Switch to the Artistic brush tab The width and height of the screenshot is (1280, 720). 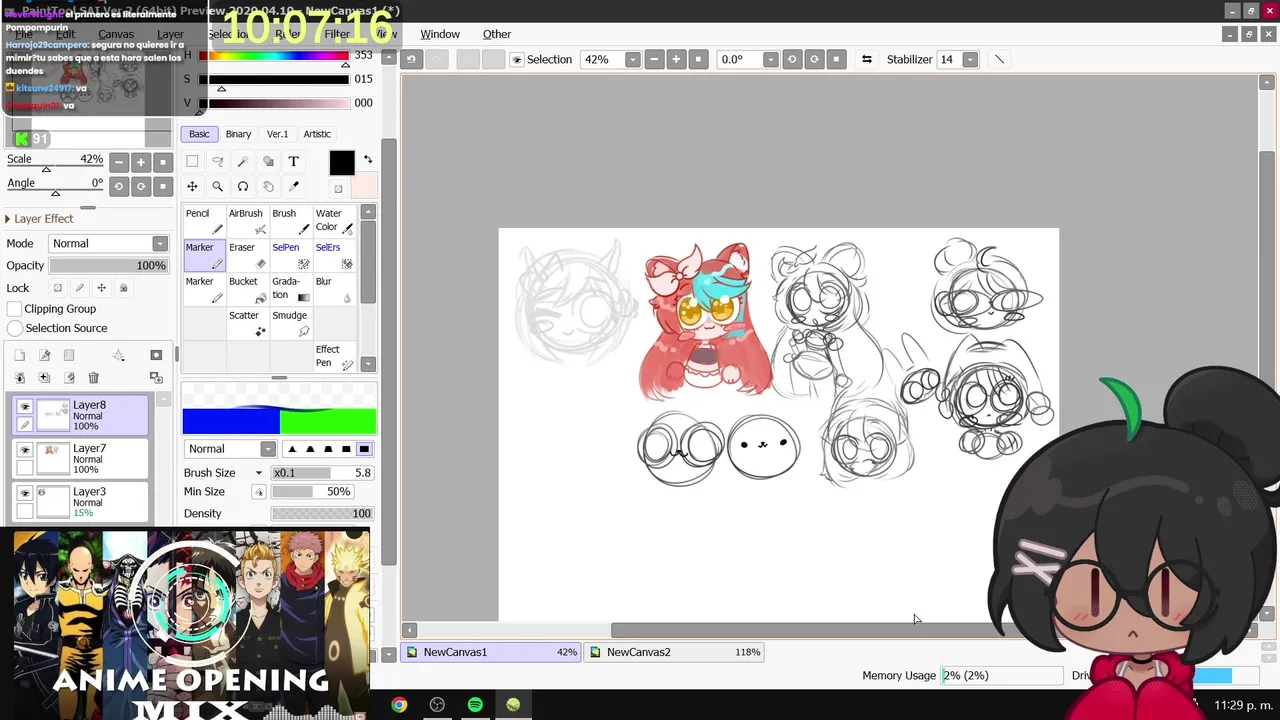[317, 134]
